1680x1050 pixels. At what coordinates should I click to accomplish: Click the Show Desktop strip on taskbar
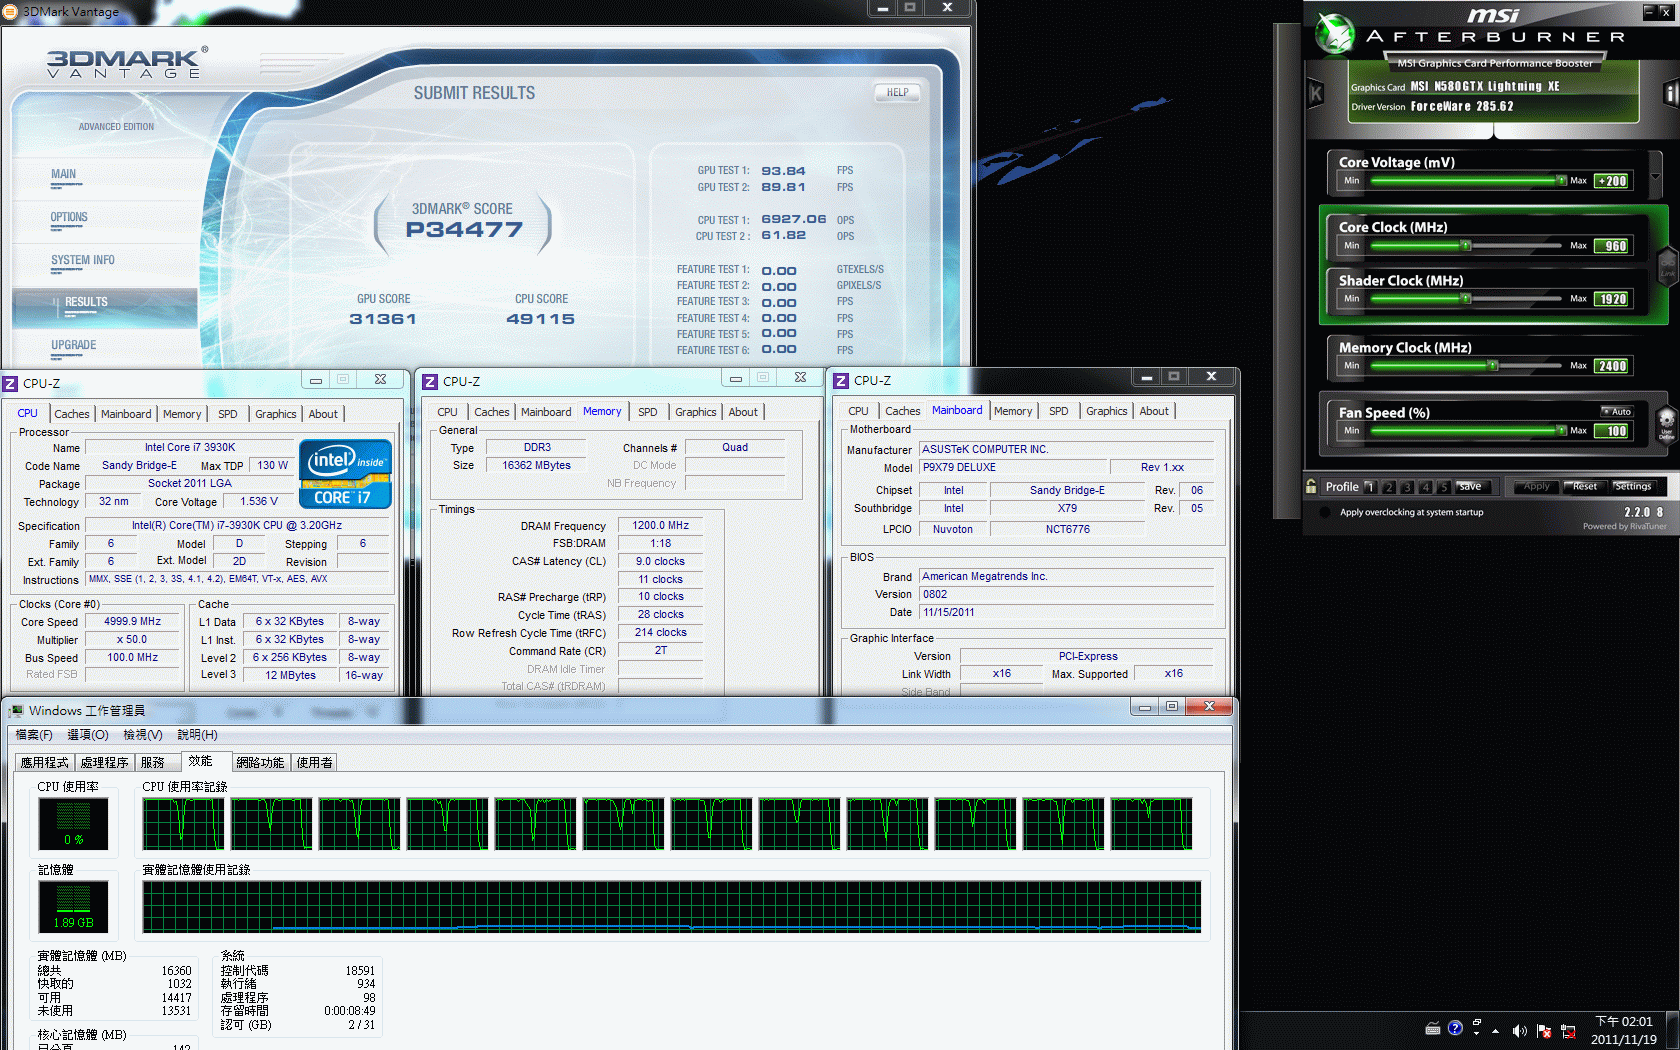coord(1672,1031)
